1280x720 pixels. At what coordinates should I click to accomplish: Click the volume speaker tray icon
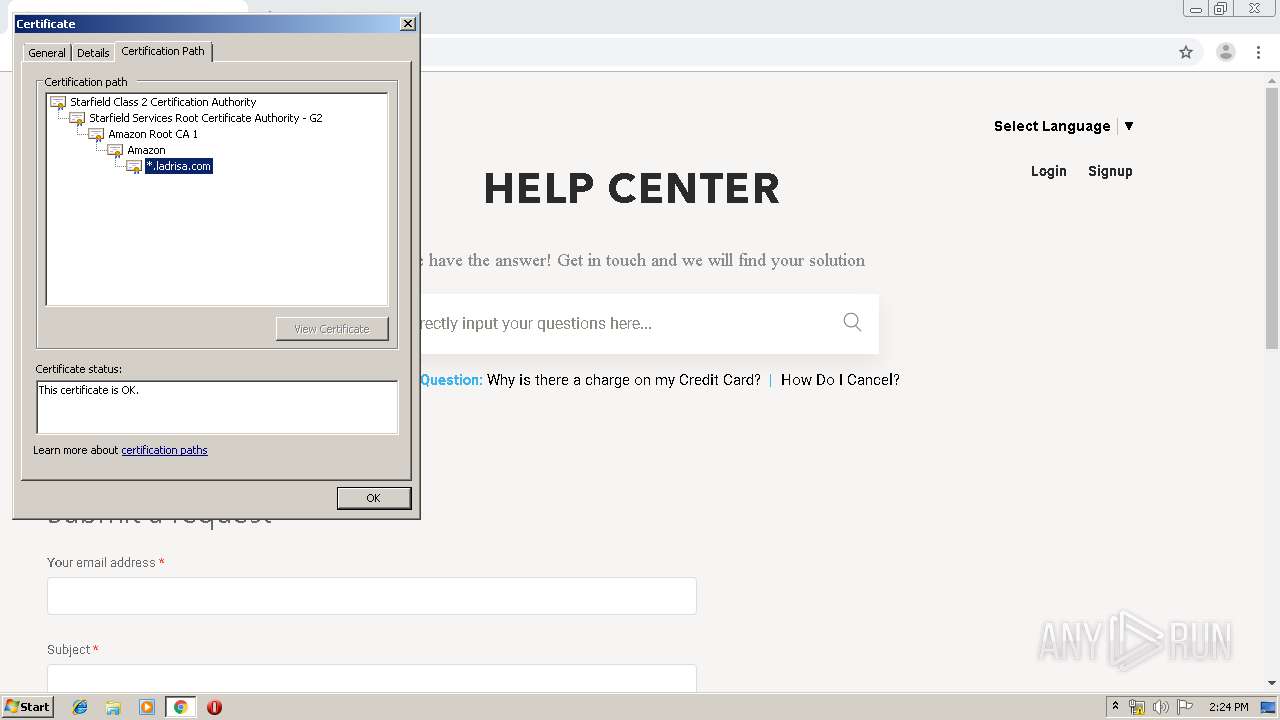tap(1161, 707)
